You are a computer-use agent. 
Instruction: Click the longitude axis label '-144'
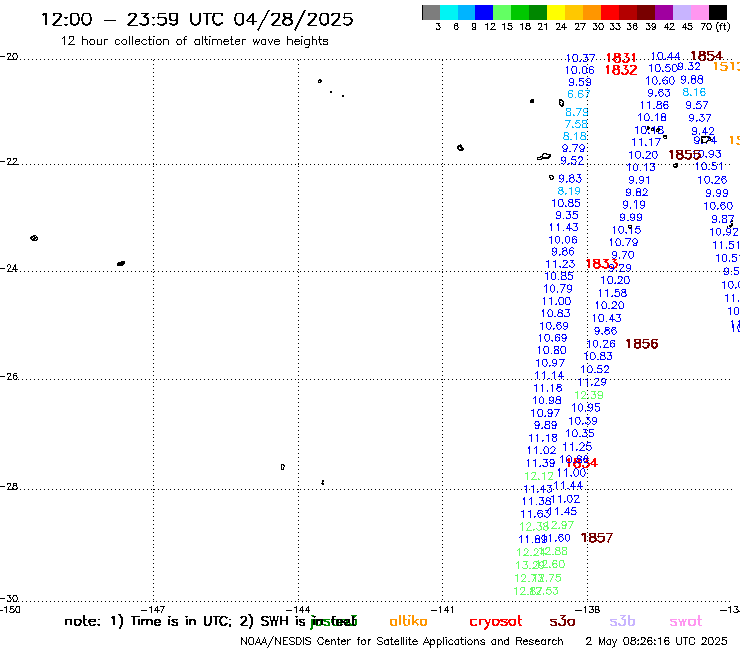pos(298,609)
